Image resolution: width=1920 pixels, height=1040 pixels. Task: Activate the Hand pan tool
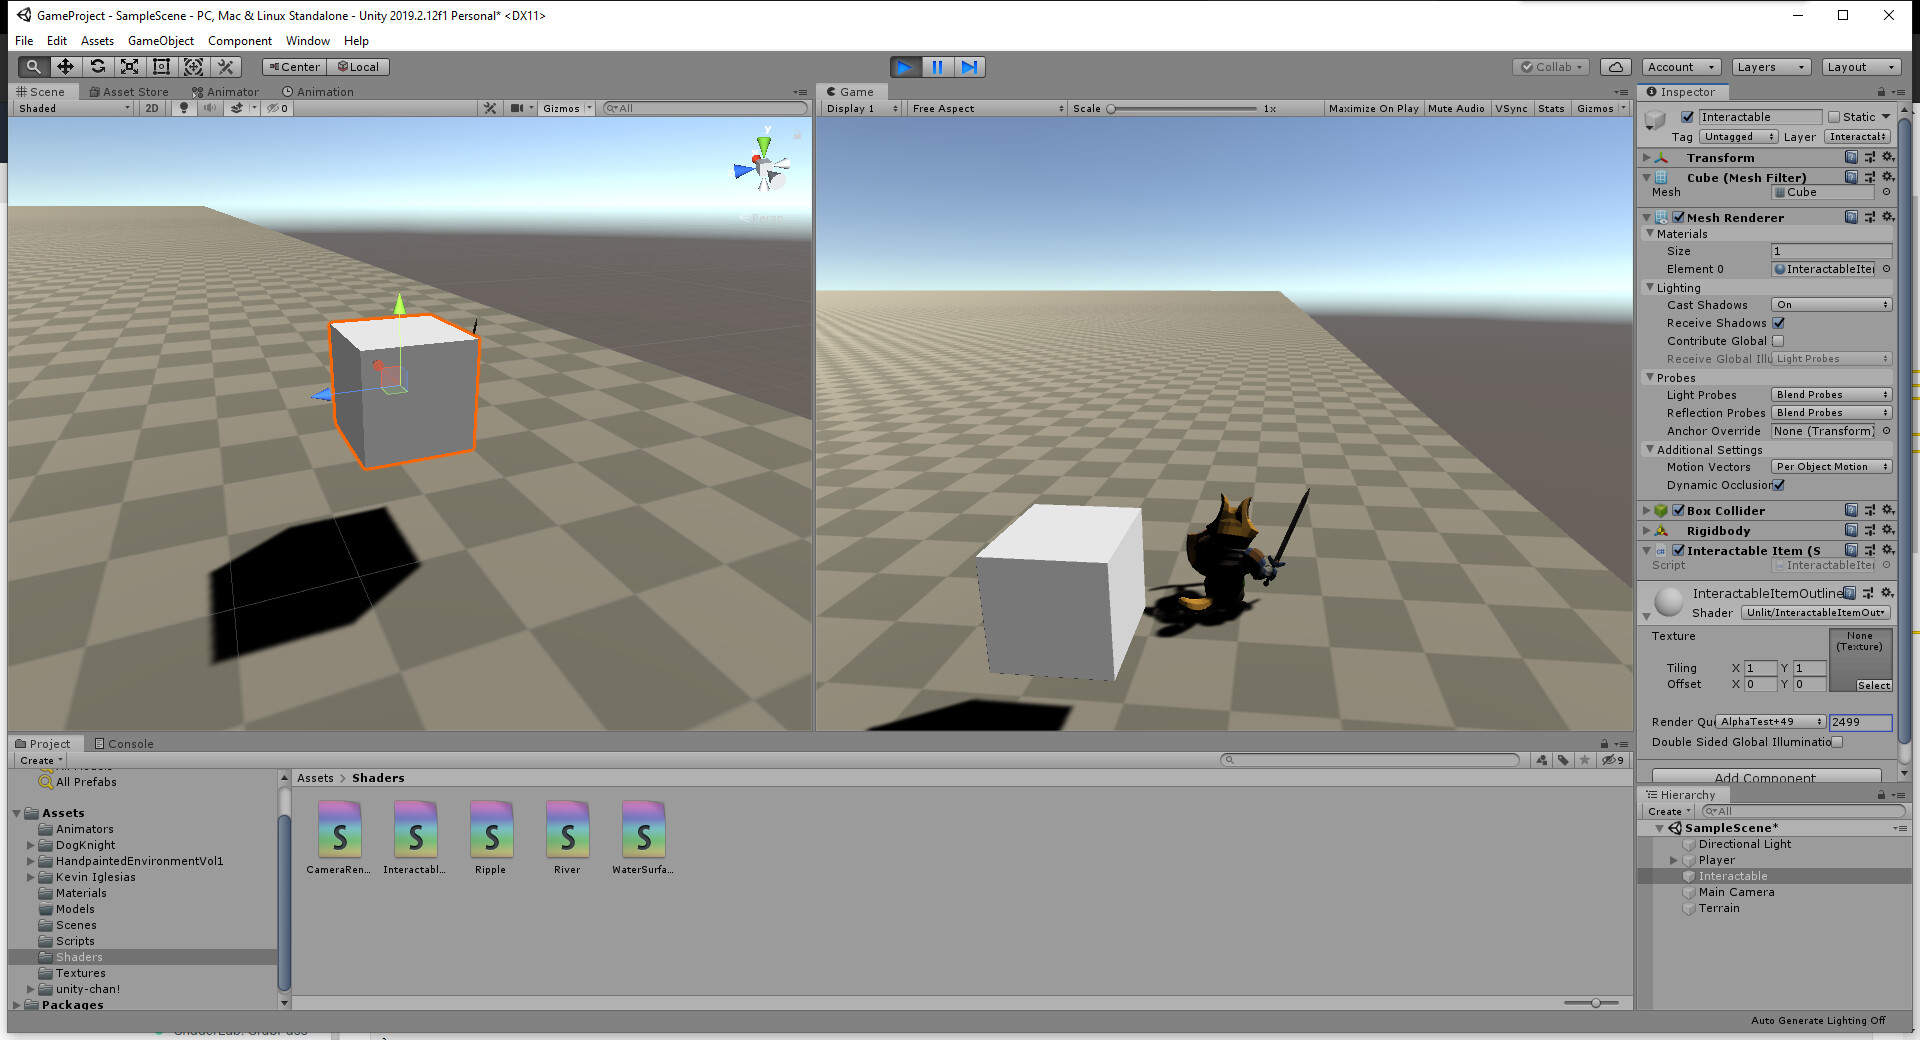pos(32,66)
